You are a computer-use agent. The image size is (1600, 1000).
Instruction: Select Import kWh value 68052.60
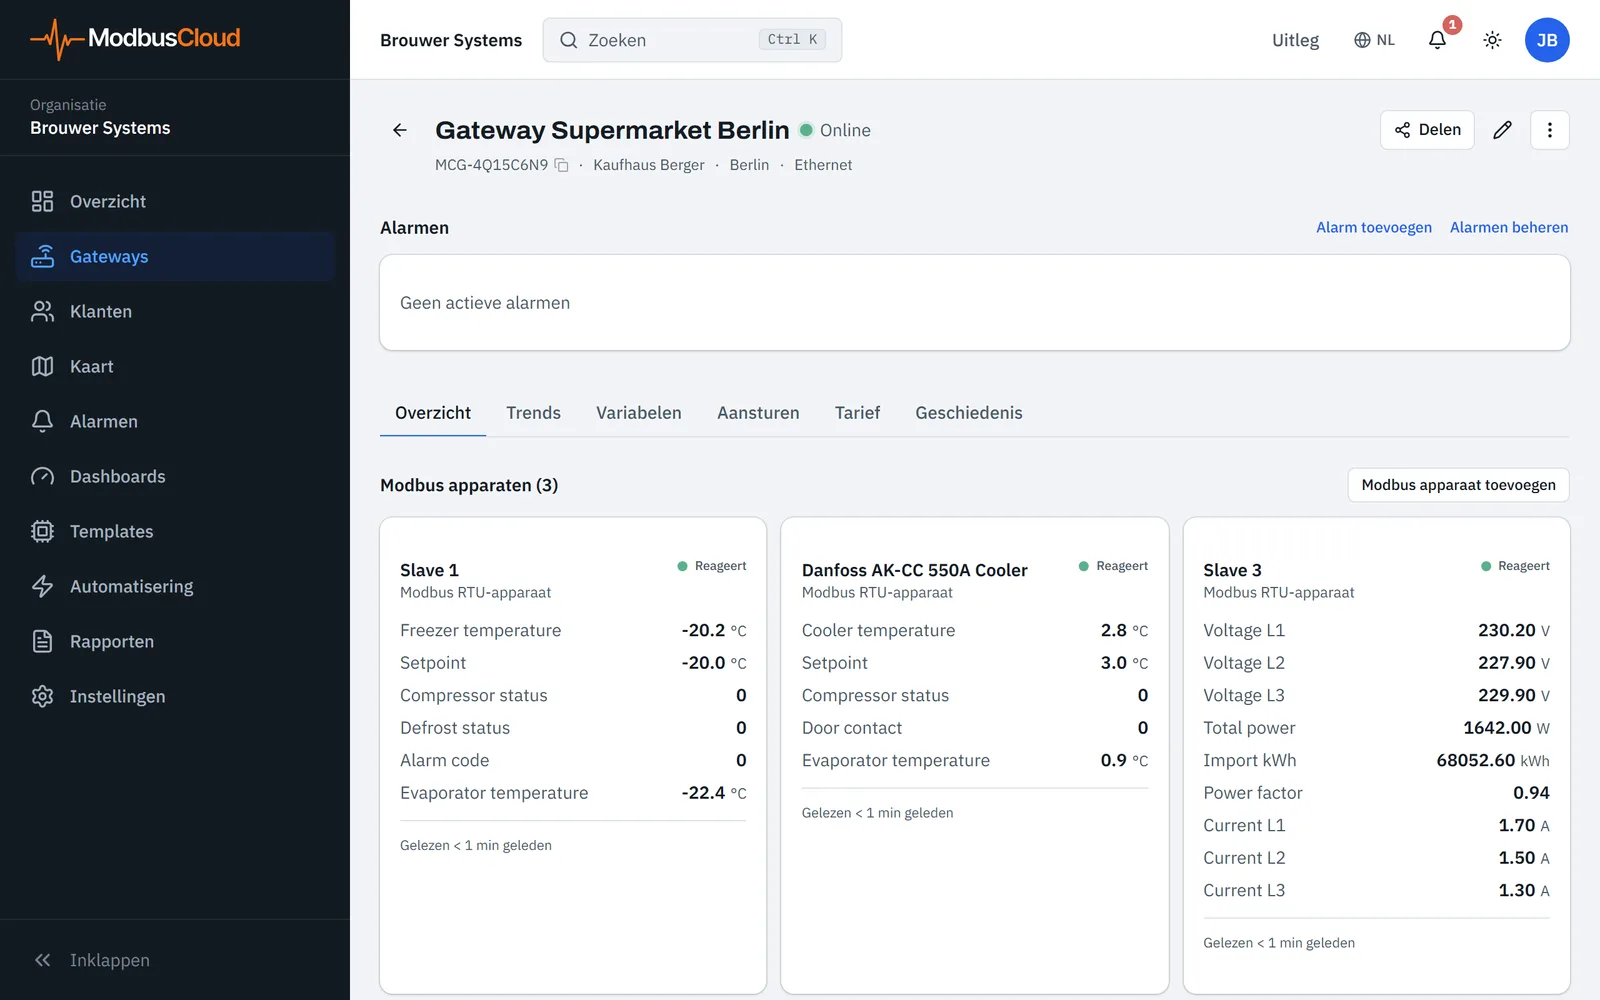point(1476,760)
